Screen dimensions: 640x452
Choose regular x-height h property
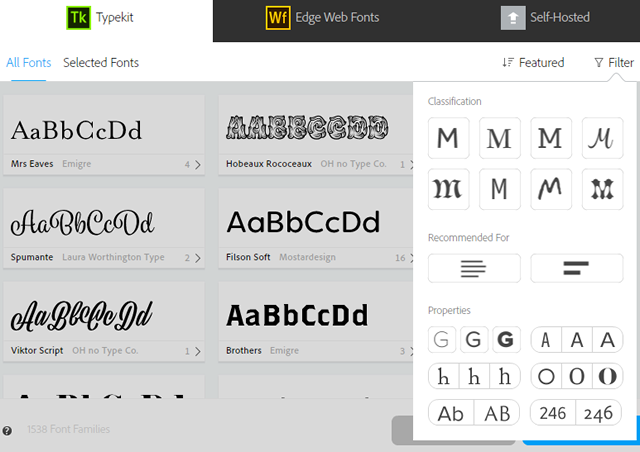coord(474,376)
